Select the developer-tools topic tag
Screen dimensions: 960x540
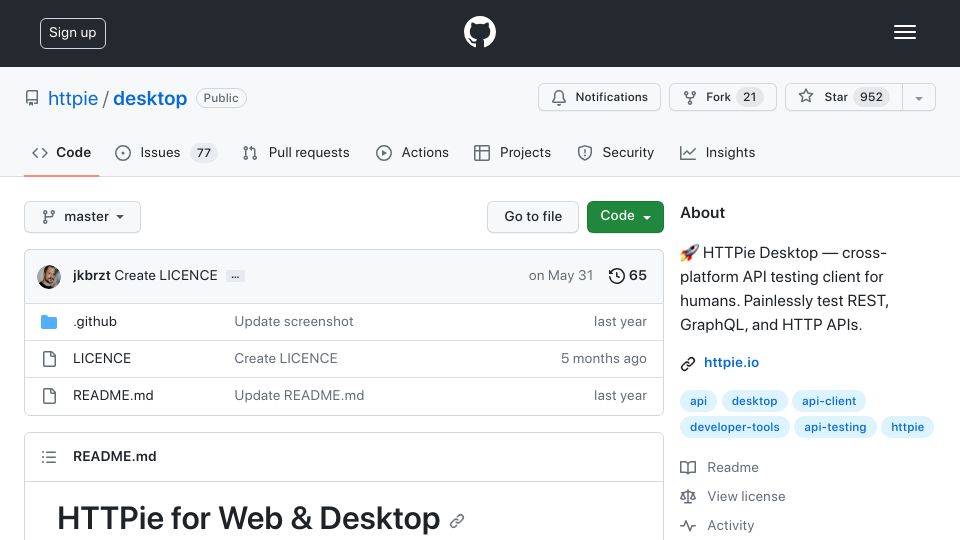[x=735, y=427]
